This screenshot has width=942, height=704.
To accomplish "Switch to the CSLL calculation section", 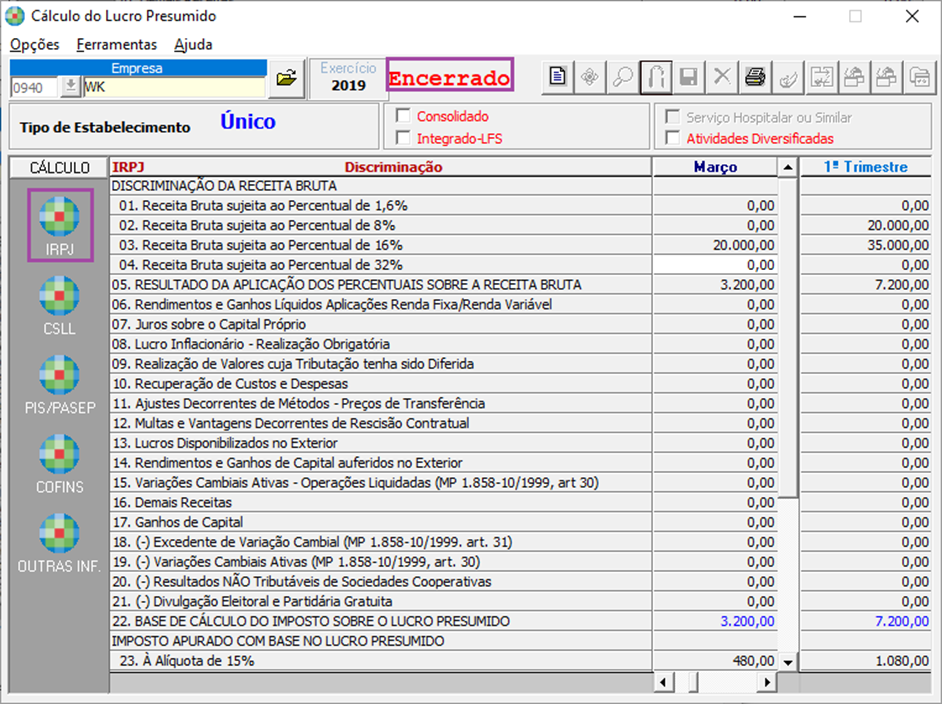I will (59, 305).
